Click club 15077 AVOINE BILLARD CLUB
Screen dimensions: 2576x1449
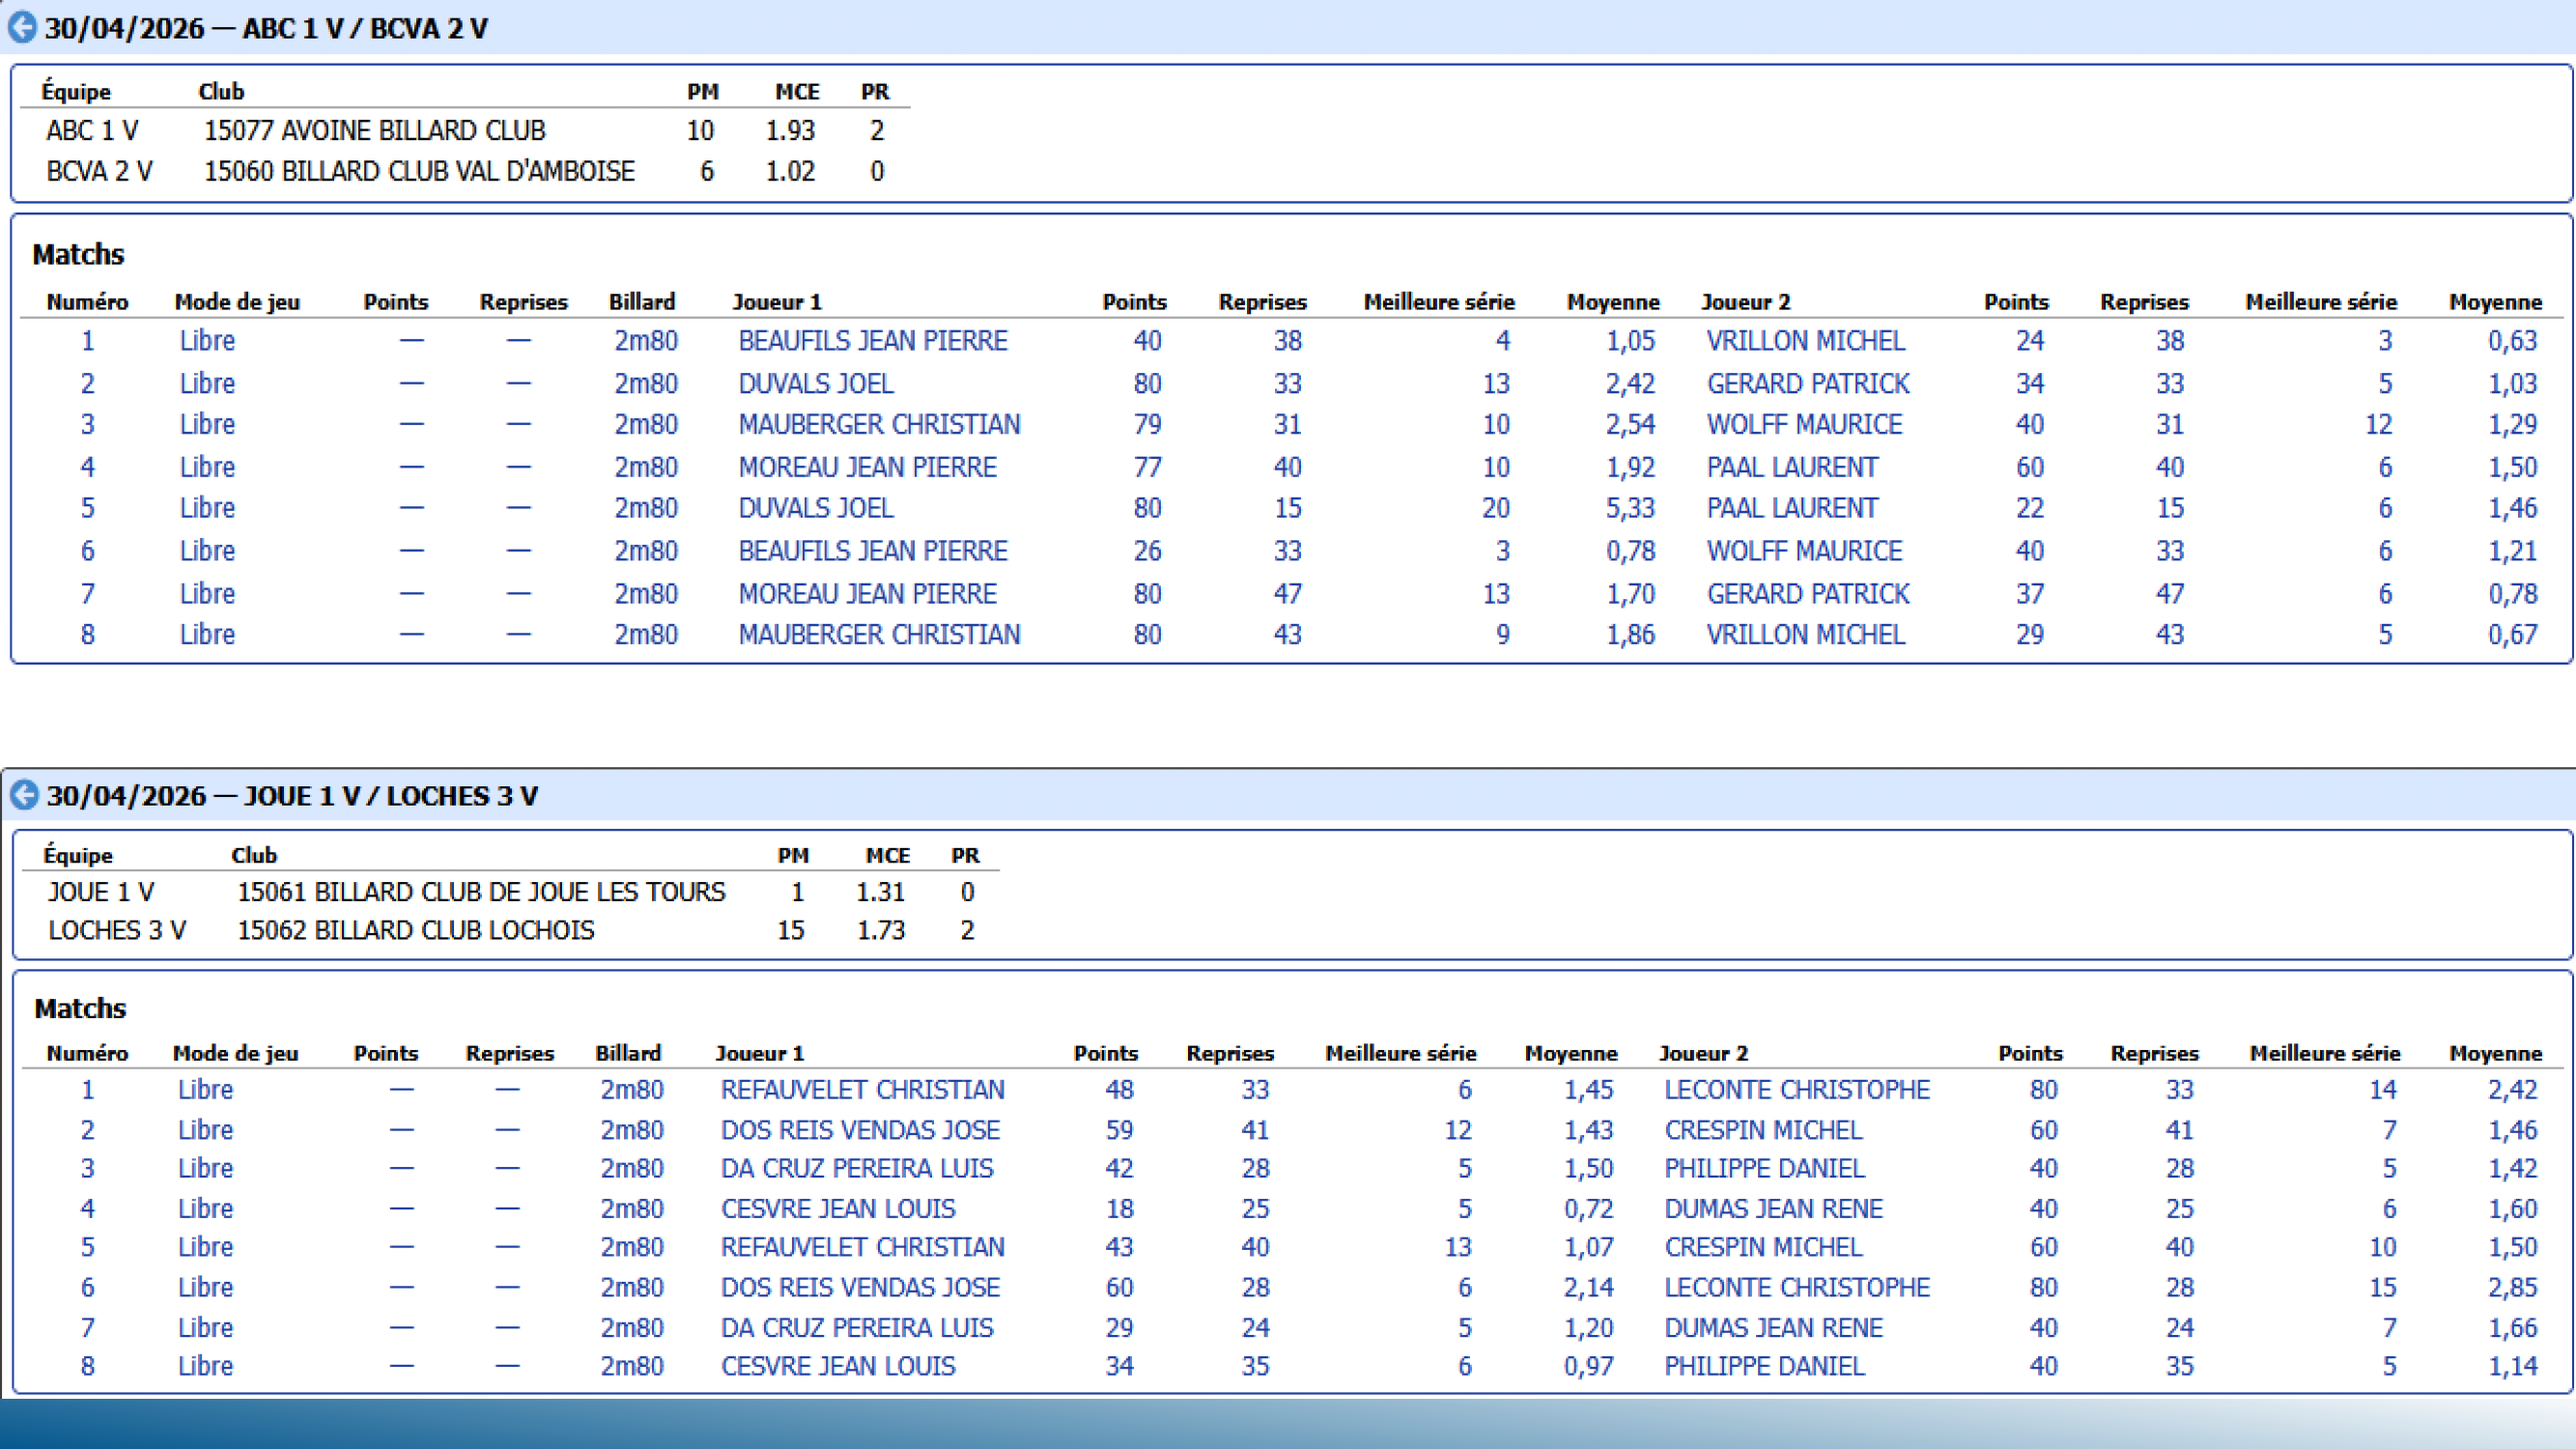pyautogui.click(x=374, y=131)
